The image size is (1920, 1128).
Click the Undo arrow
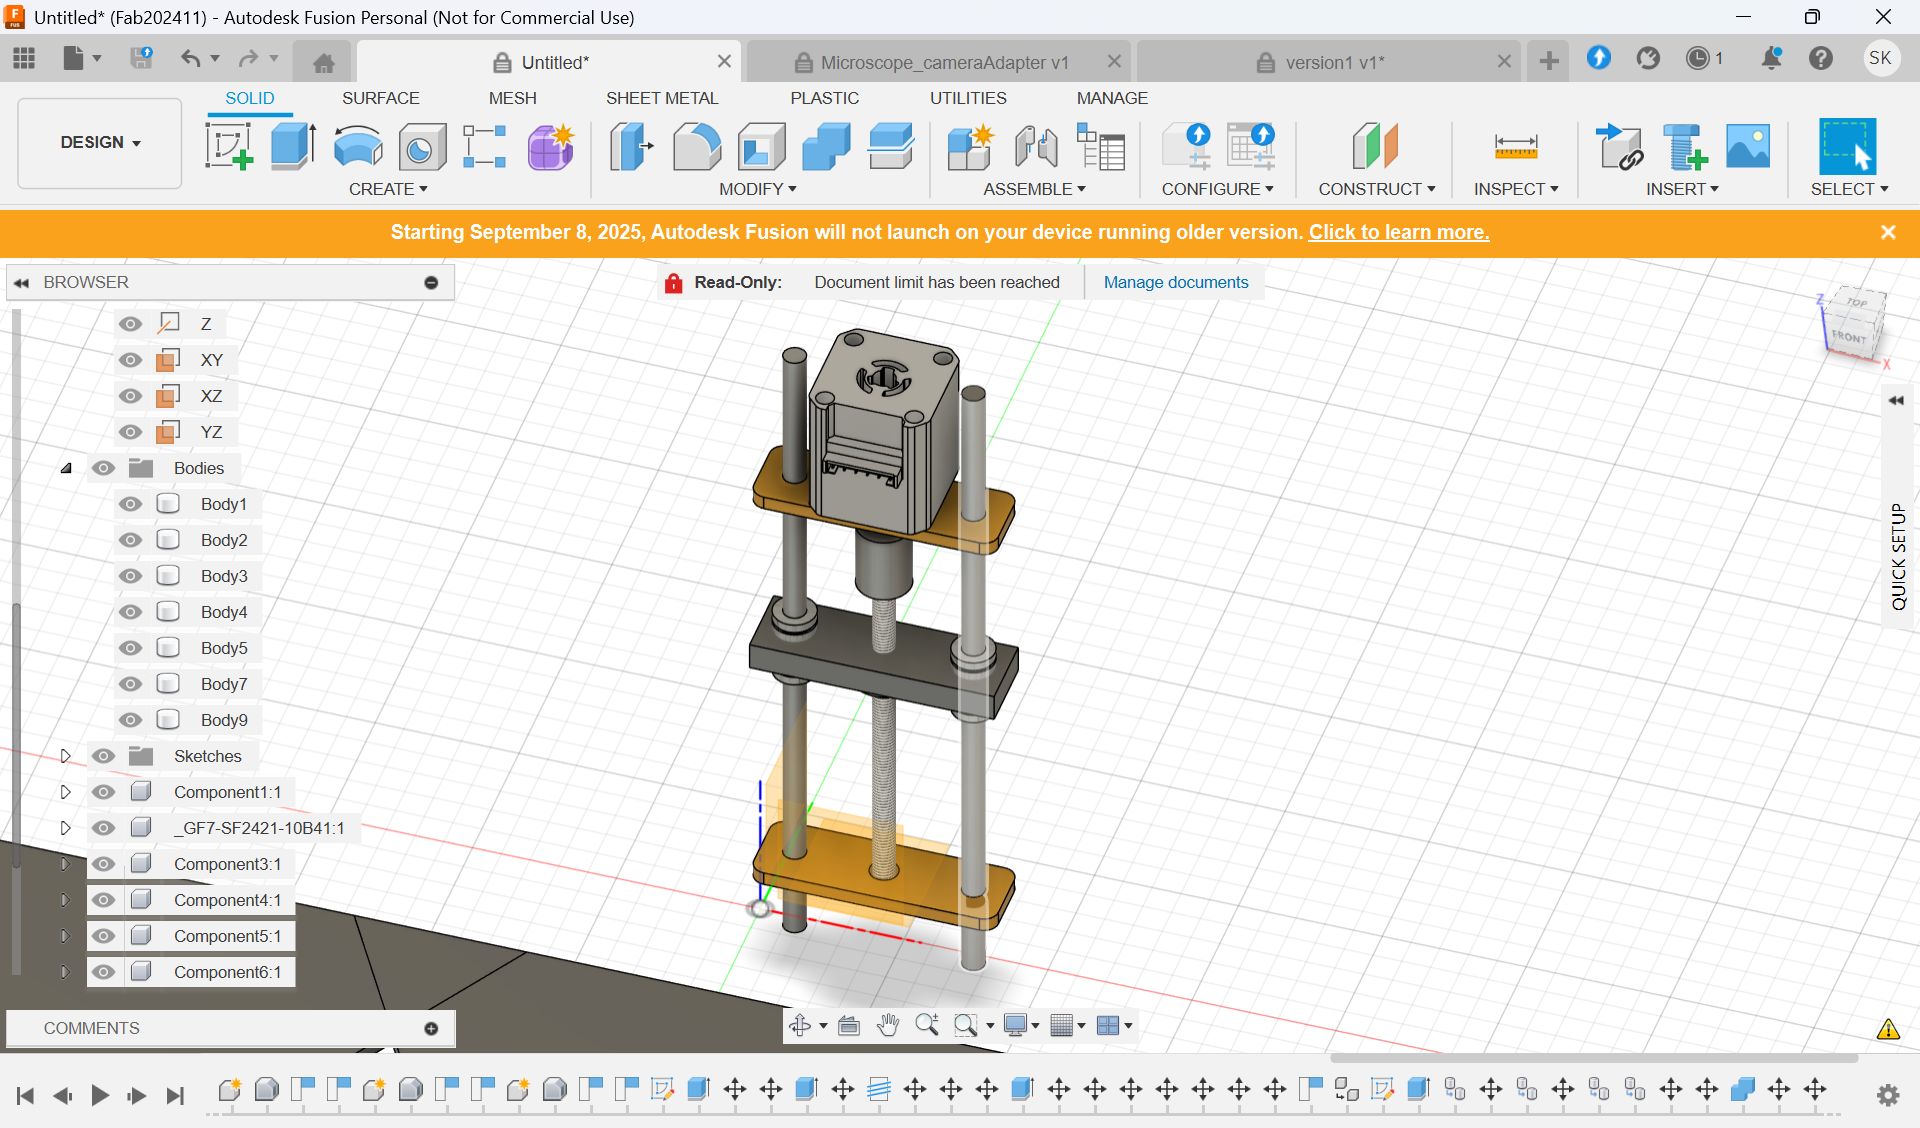pos(190,58)
